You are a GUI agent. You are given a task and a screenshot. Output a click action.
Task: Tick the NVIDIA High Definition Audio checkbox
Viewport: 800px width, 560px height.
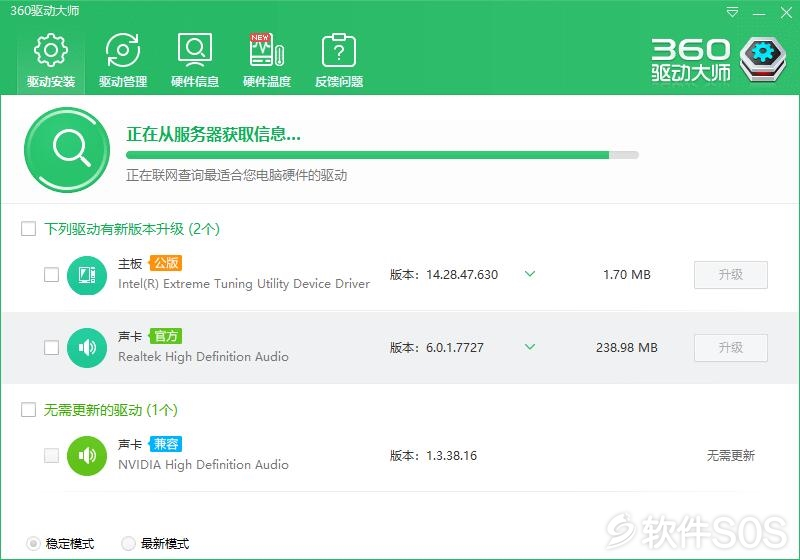(x=52, y=455)
